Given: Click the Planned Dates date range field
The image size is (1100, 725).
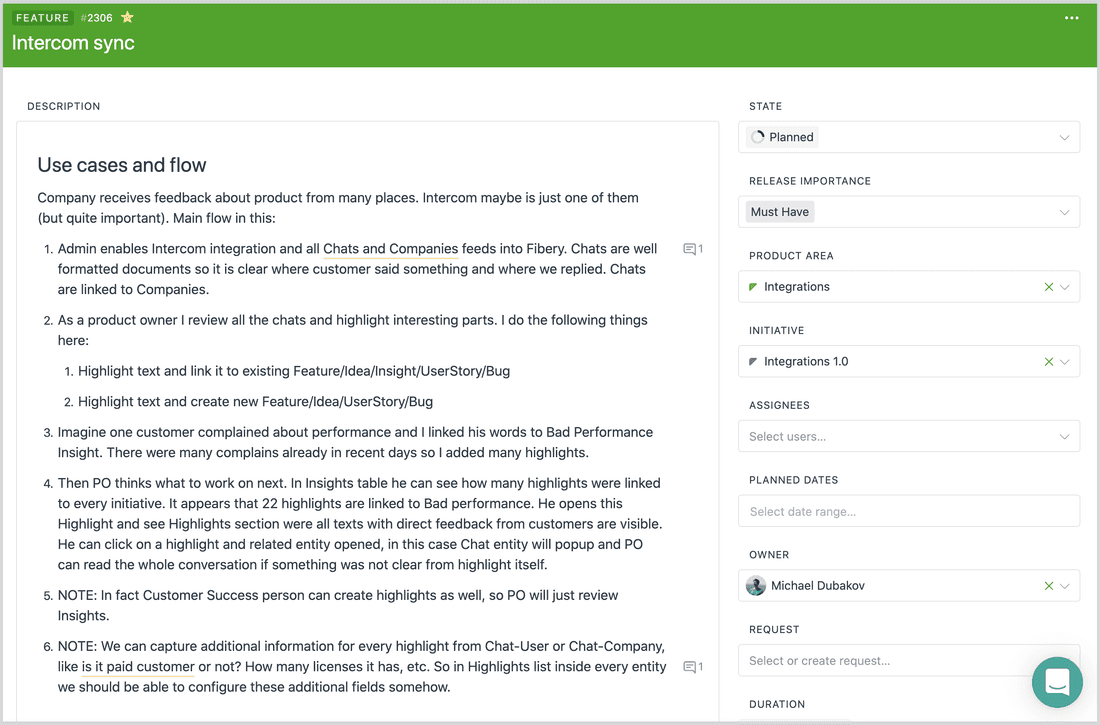Looking at the screenshot, I should pyautogui.click(x=908, y=510).
